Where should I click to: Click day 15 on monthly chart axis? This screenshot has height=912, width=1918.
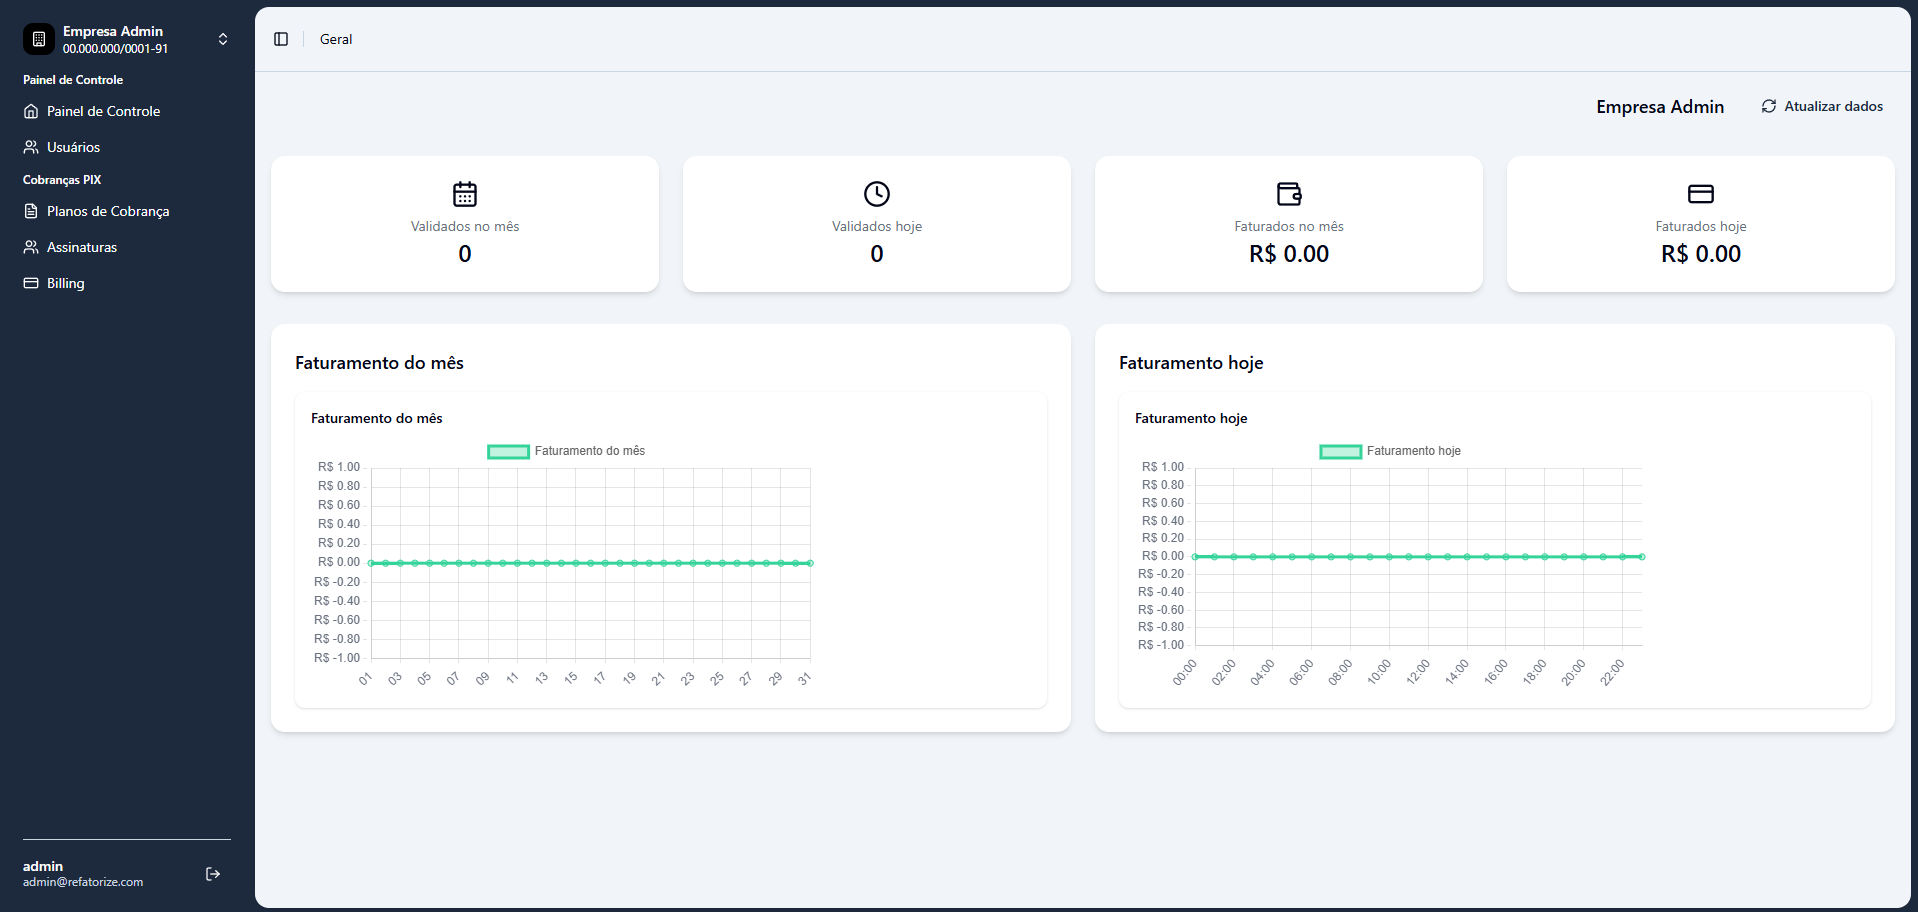(570, 678)
